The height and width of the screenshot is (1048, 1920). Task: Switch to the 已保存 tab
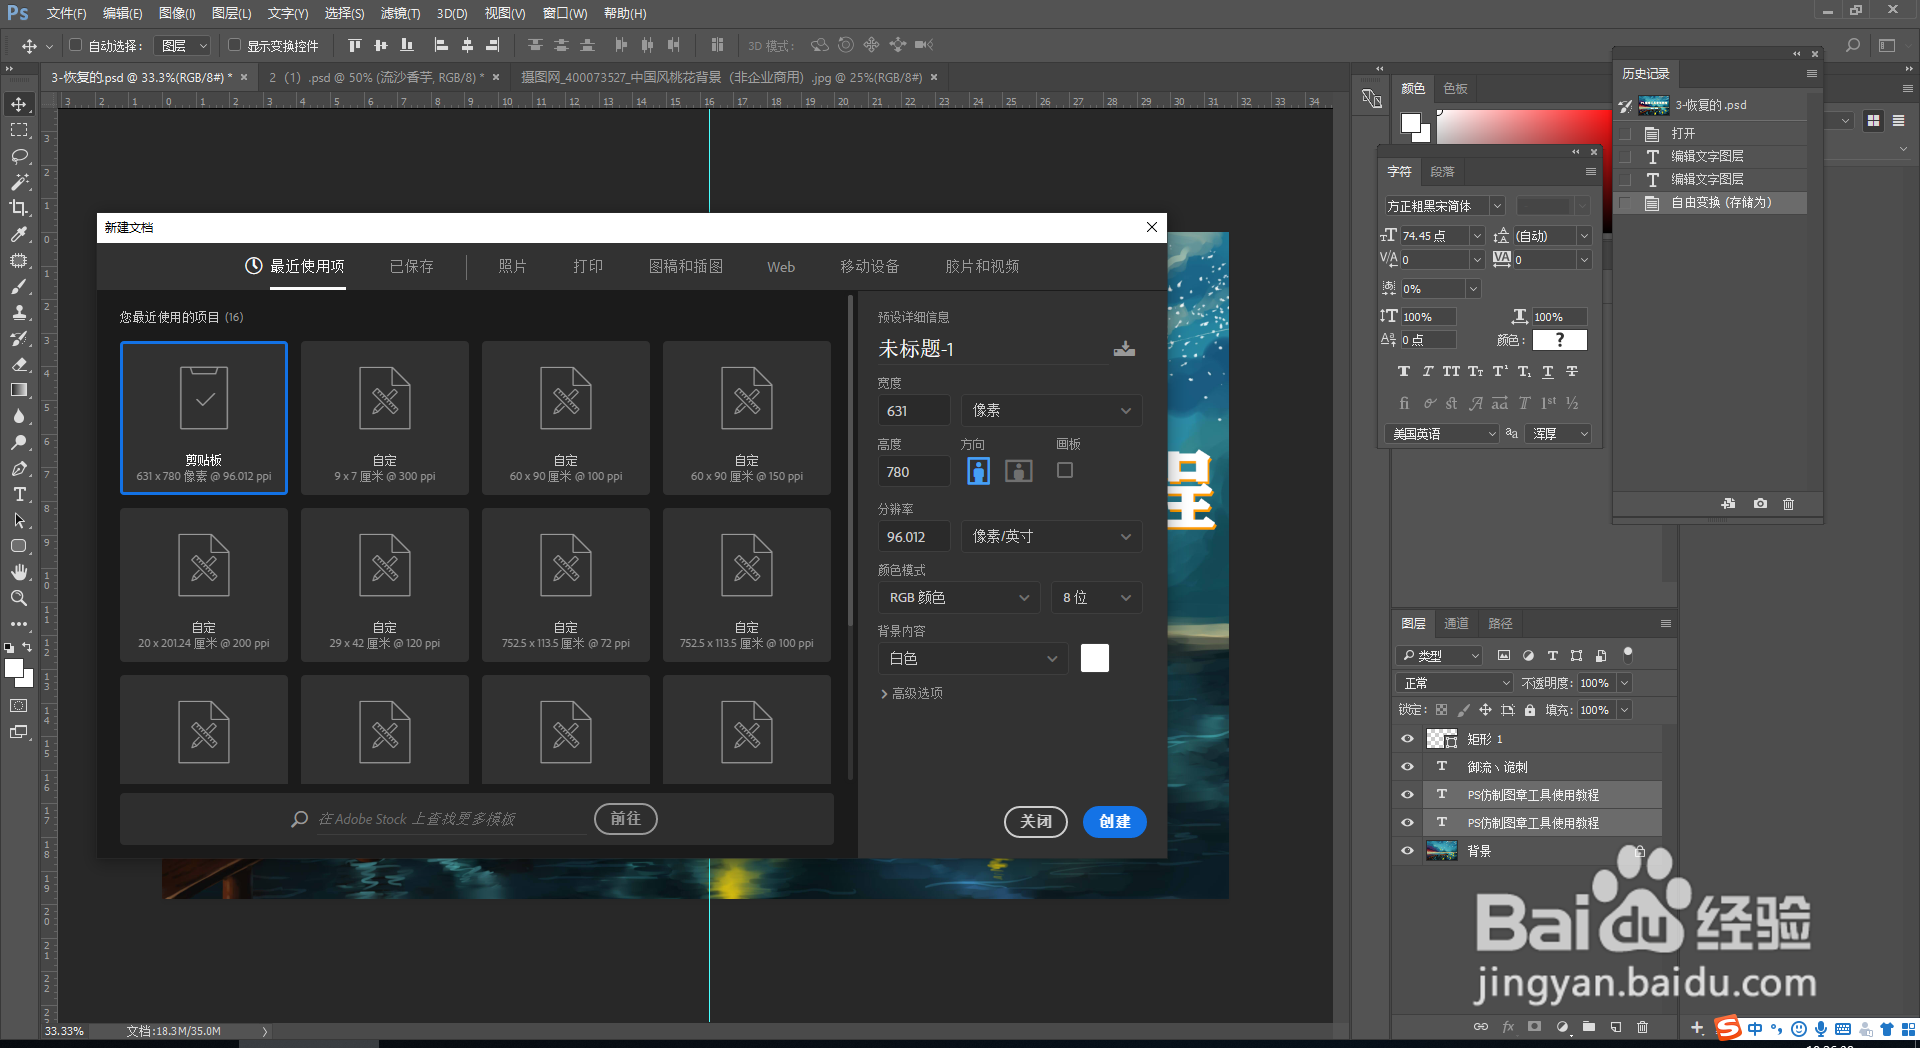[411, 267]
